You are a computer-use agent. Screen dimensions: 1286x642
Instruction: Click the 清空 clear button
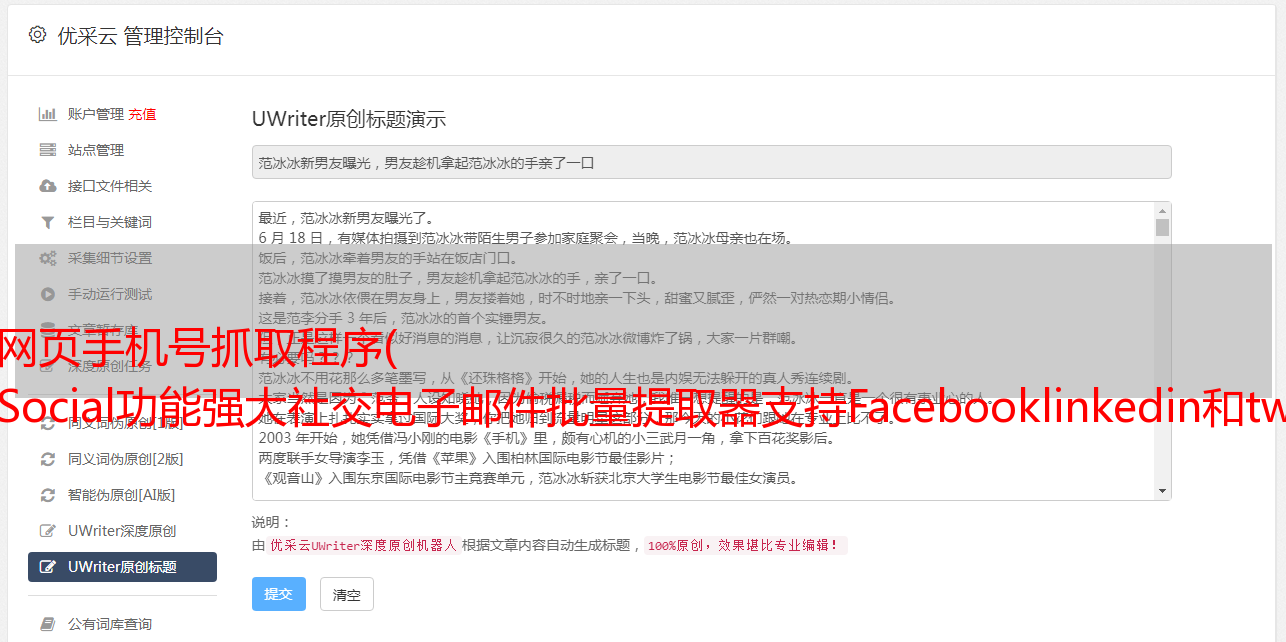point(347,594)
